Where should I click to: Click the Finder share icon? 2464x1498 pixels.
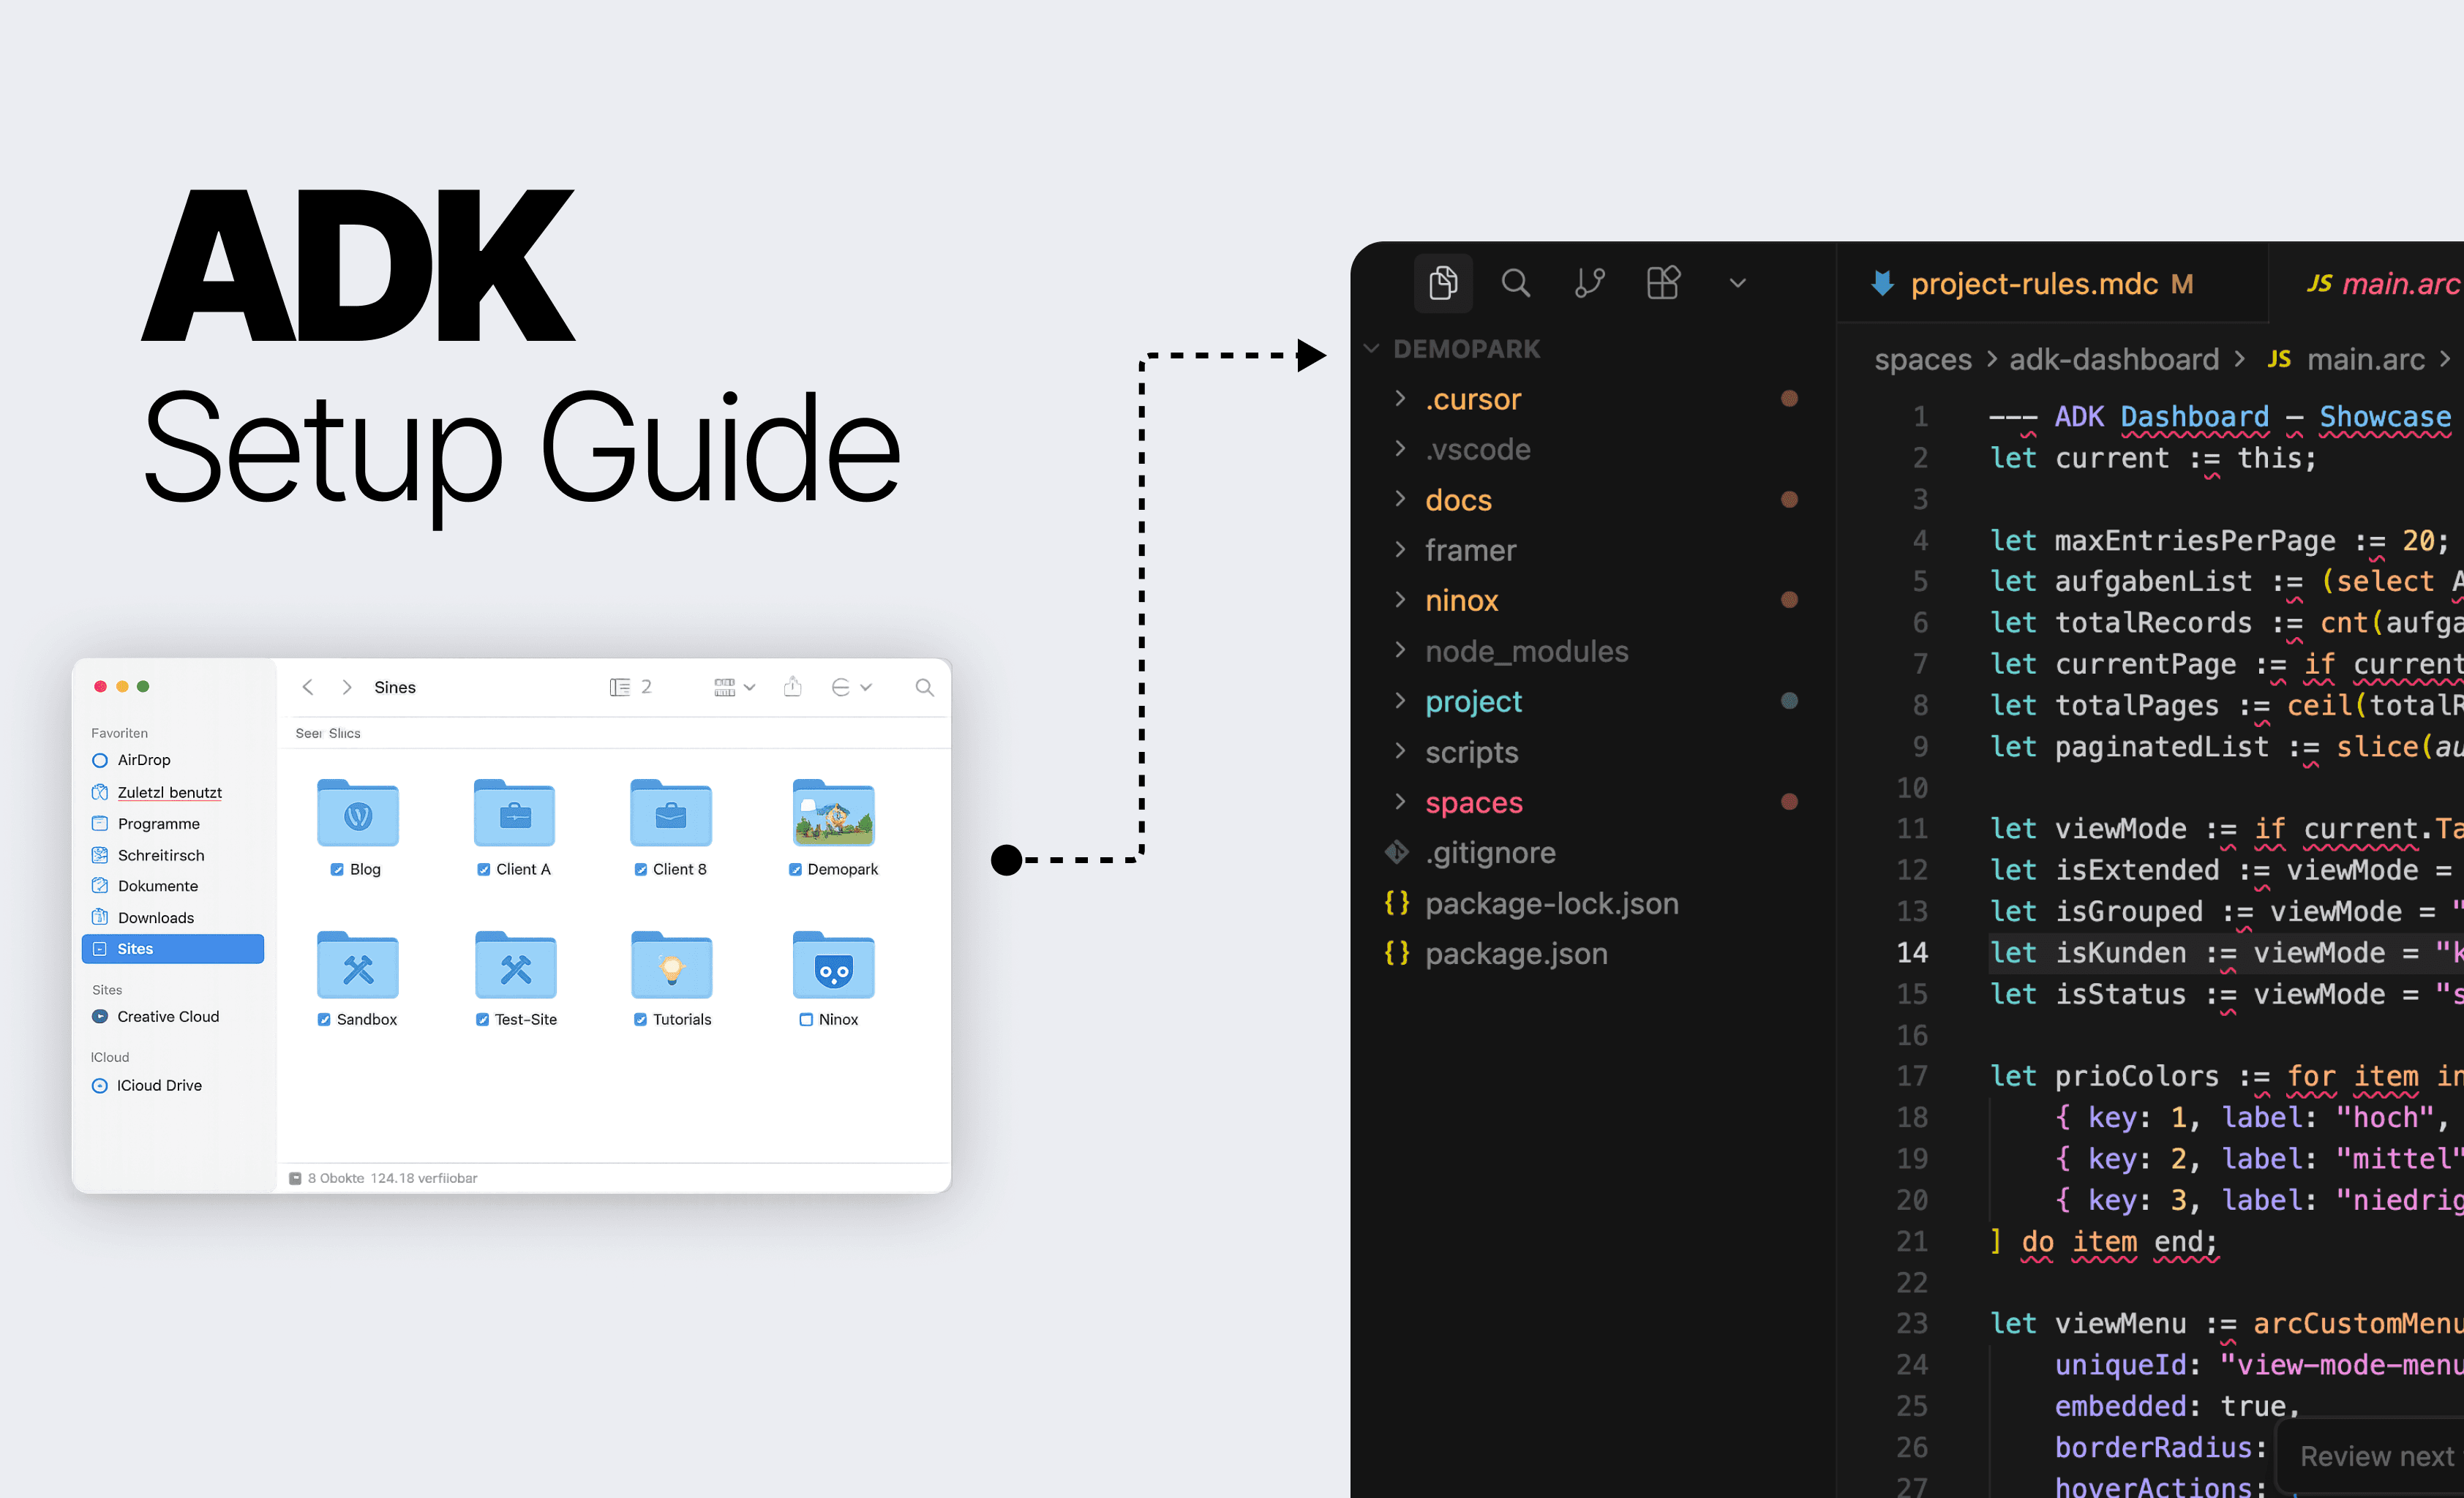tap(792, 687)
